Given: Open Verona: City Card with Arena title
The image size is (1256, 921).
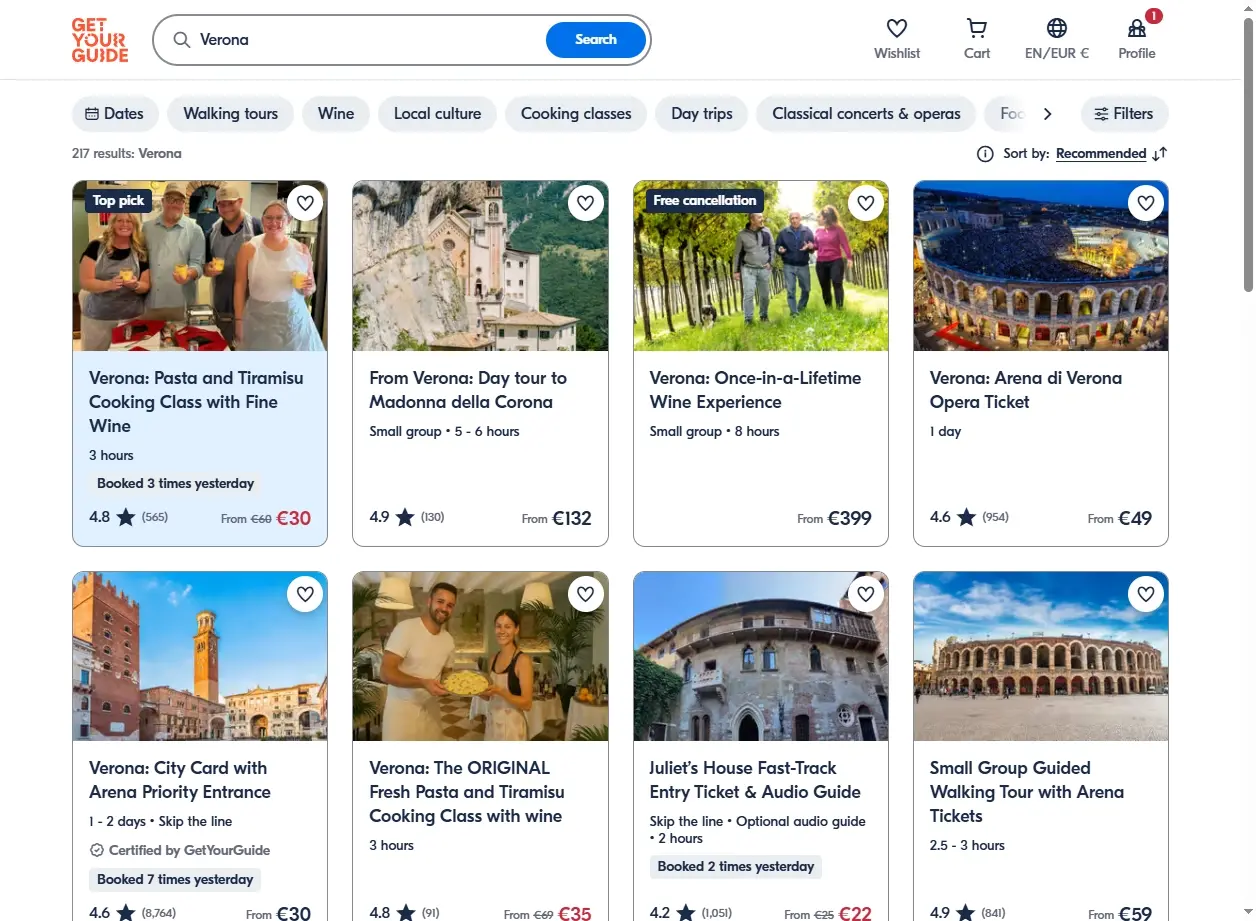Looking at the screenshot, I should pos(180,780).
